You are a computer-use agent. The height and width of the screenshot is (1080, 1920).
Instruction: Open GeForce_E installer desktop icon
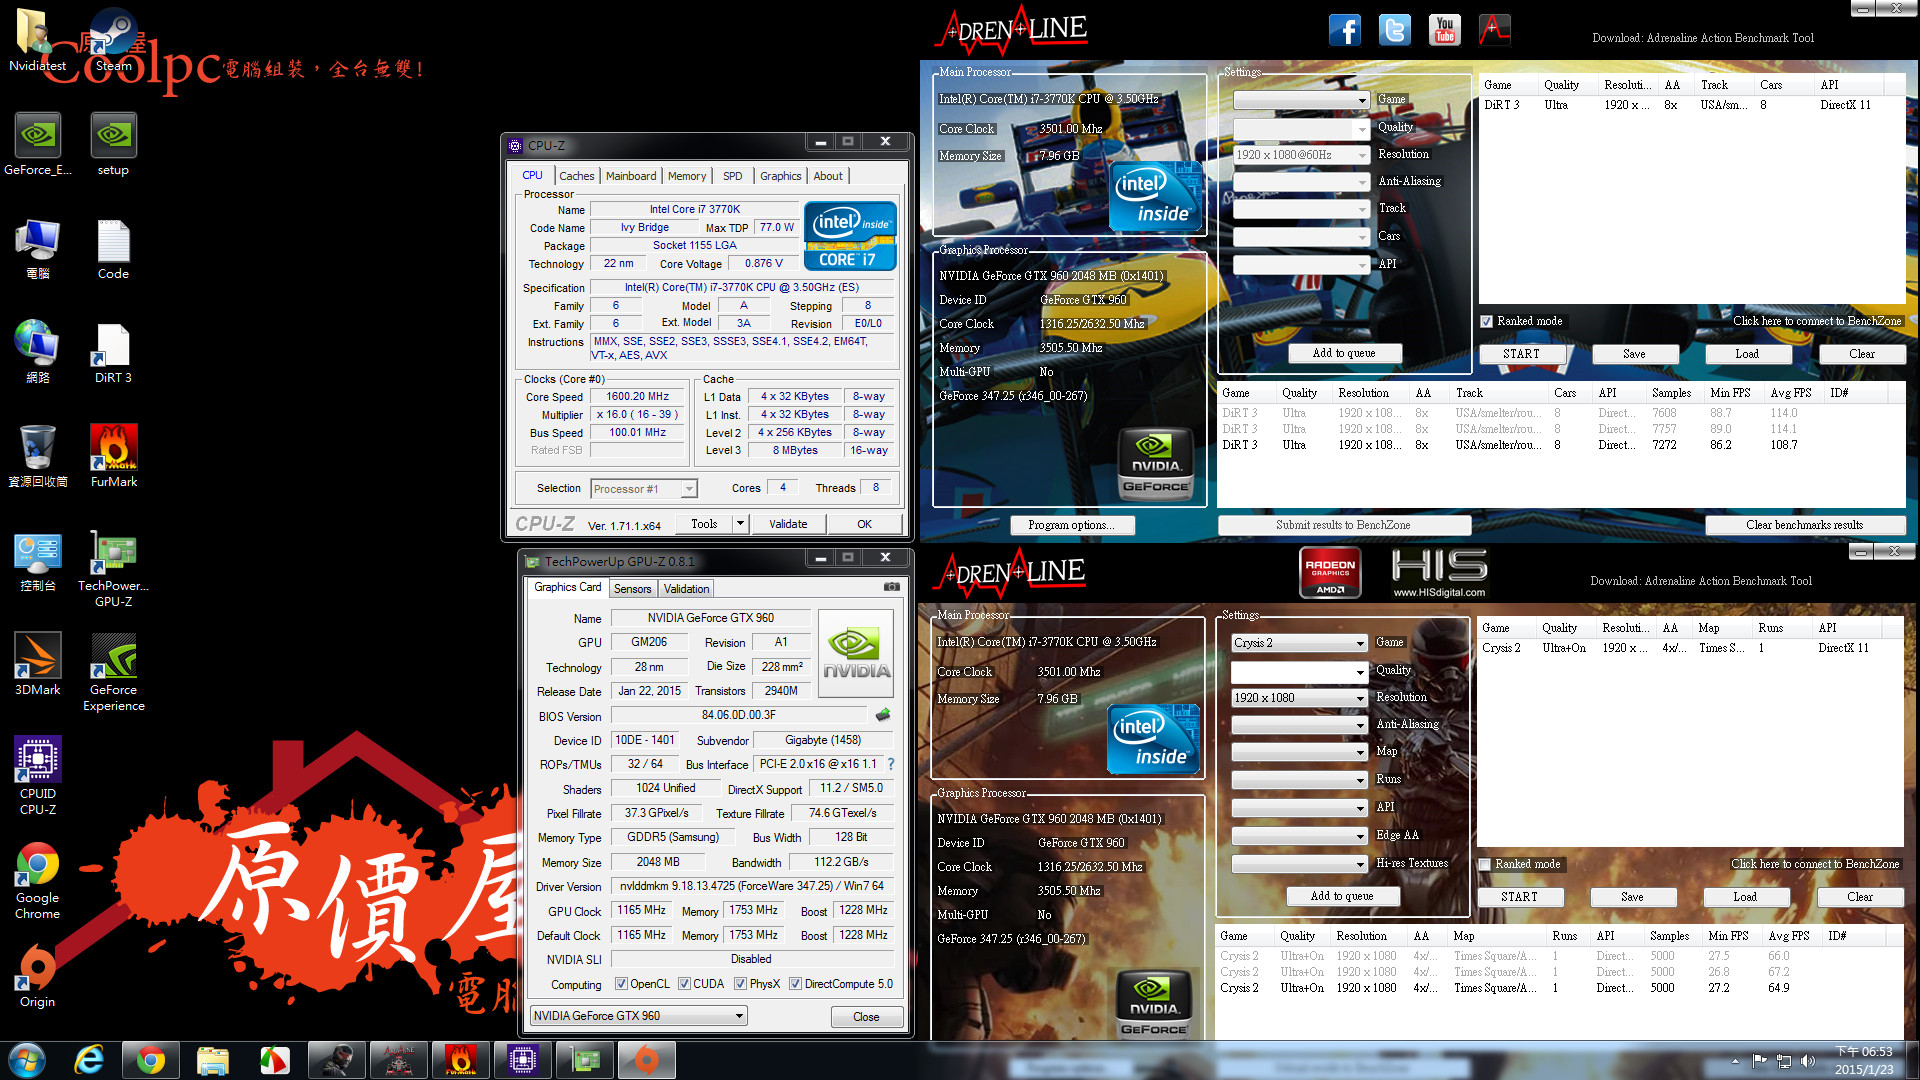coord(38,144)
